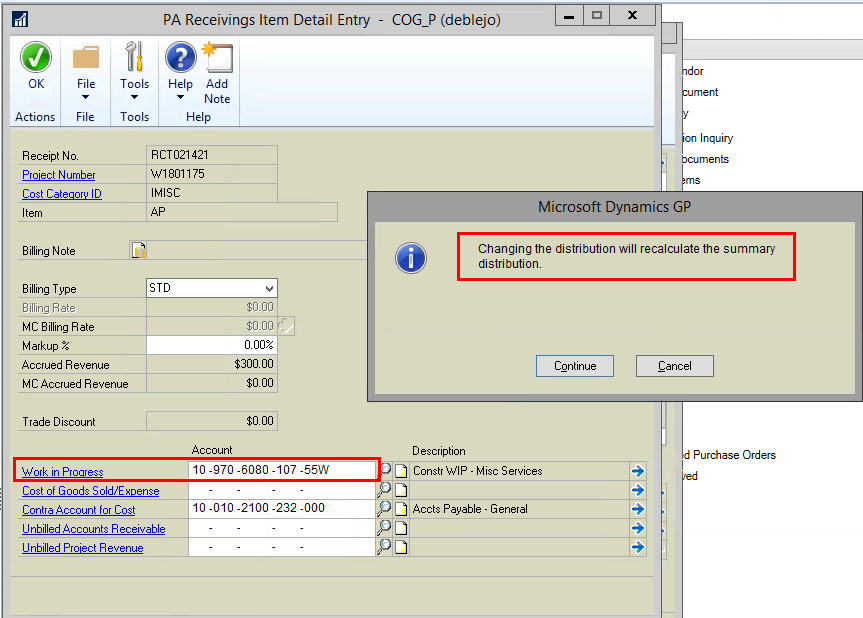Open the Billing Type dropdown

[x=268, y=289]
